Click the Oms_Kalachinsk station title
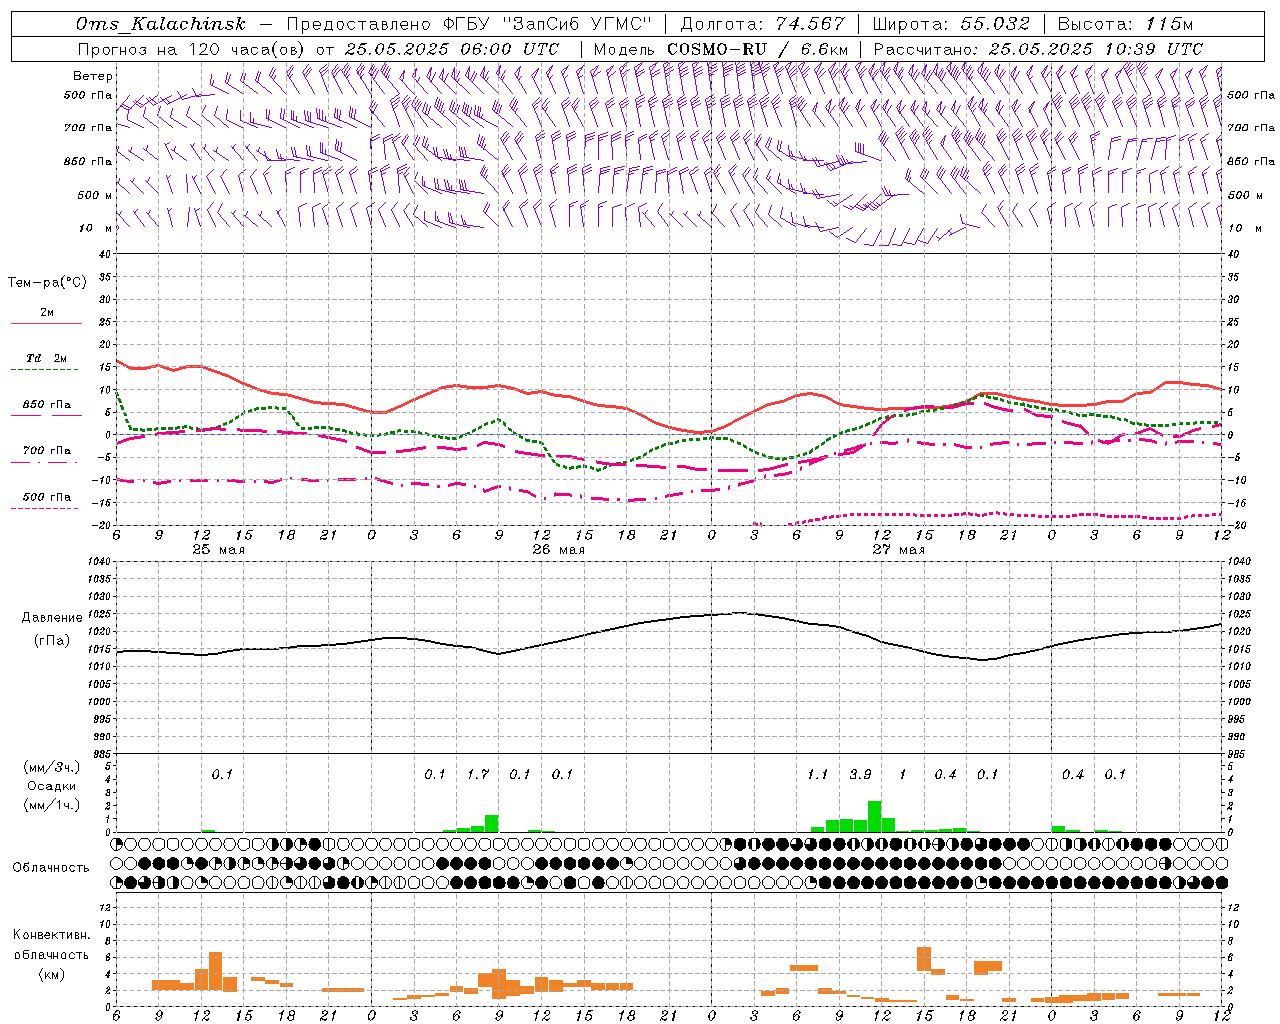Screen dimensions: 1280x1024 (x=161, y=24)
